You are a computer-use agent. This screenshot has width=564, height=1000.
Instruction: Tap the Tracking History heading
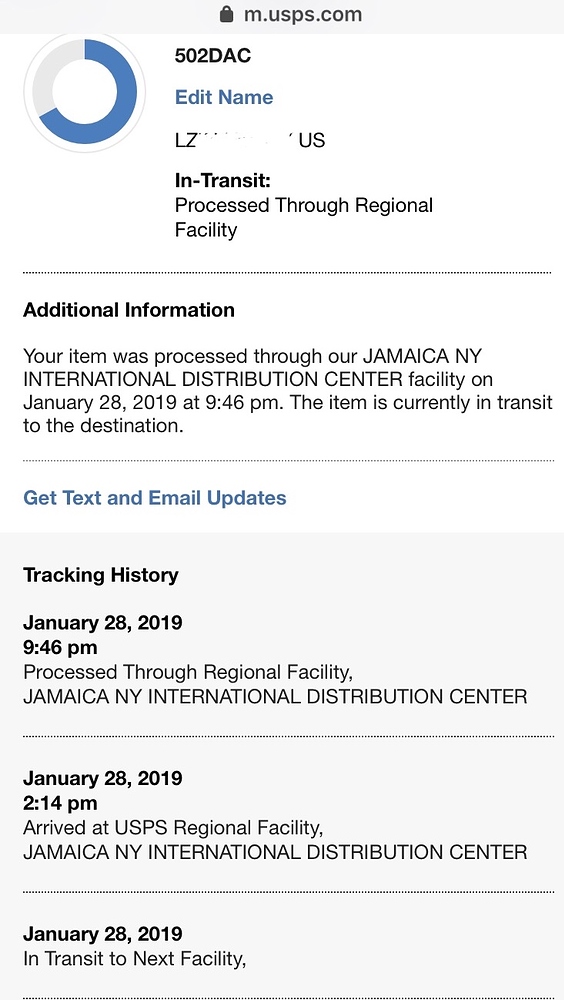tap(101, 575)
